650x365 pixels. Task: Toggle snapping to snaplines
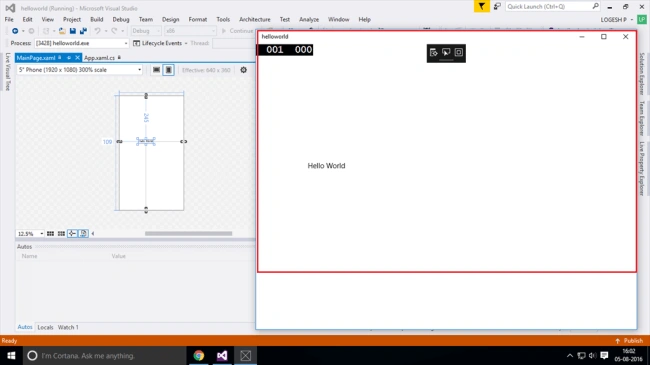(72, 234)
